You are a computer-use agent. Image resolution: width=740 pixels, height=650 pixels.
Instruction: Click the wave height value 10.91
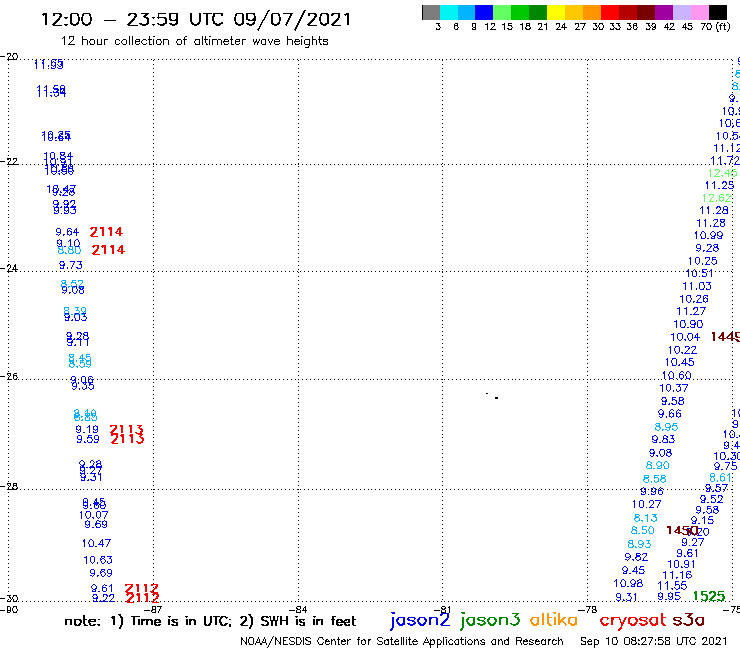681,564
